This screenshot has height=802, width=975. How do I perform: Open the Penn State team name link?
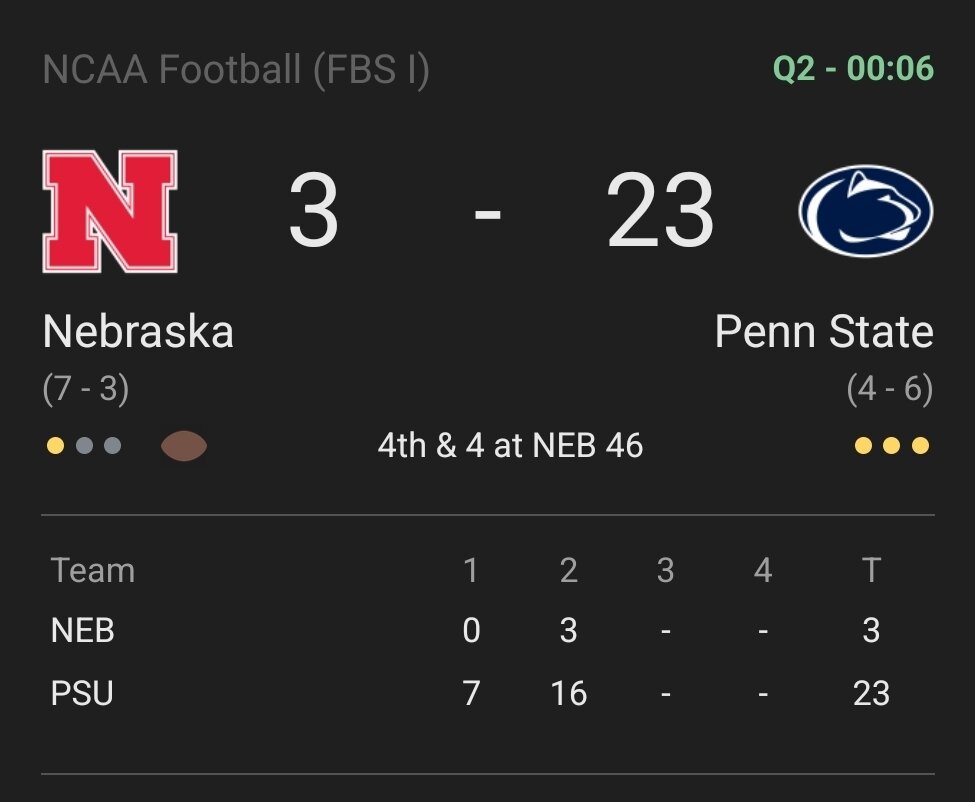(824, 332)
